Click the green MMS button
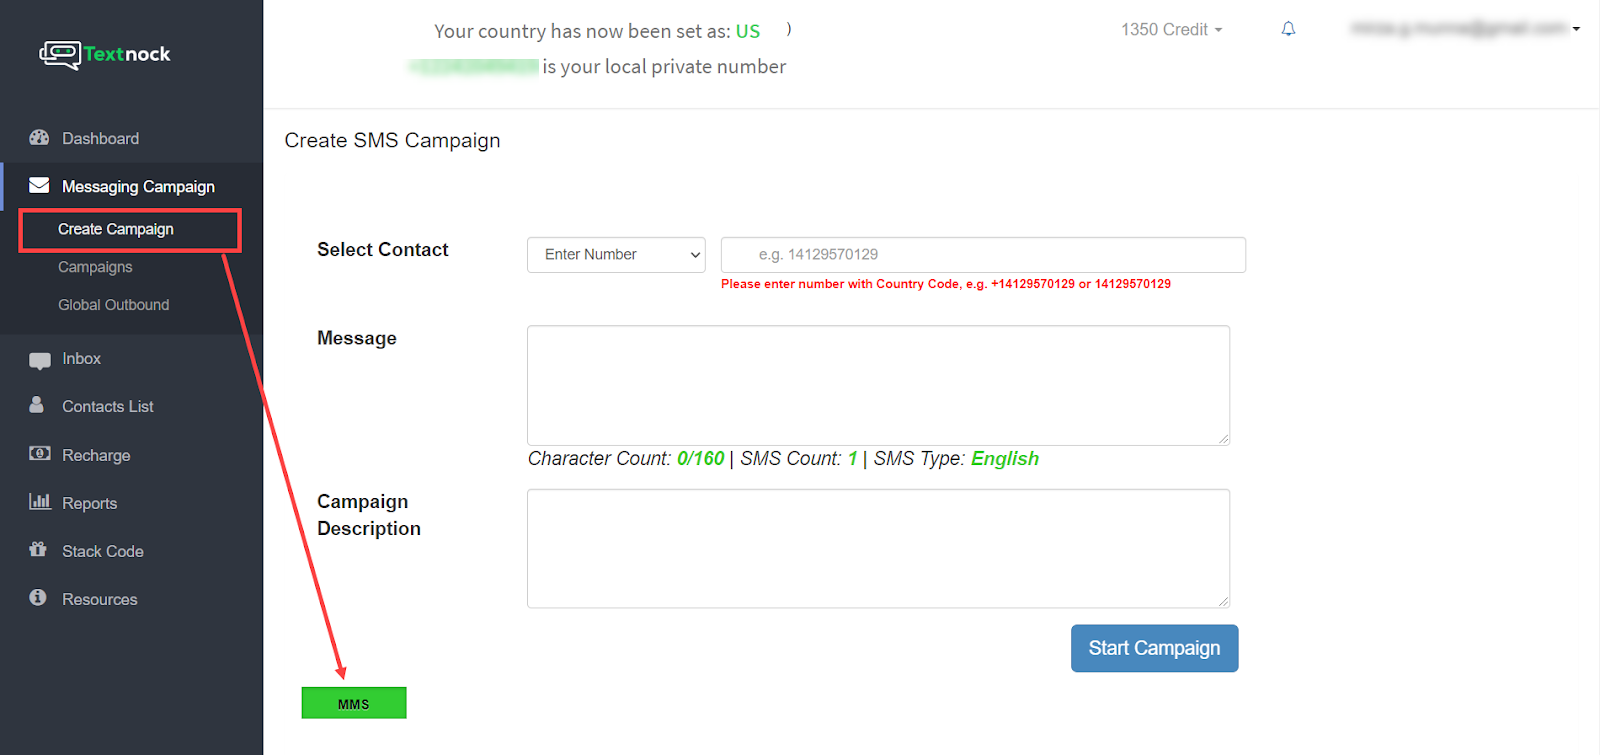Image resolution: width=1600 pixels, height=755 pixels. [354, 703]
